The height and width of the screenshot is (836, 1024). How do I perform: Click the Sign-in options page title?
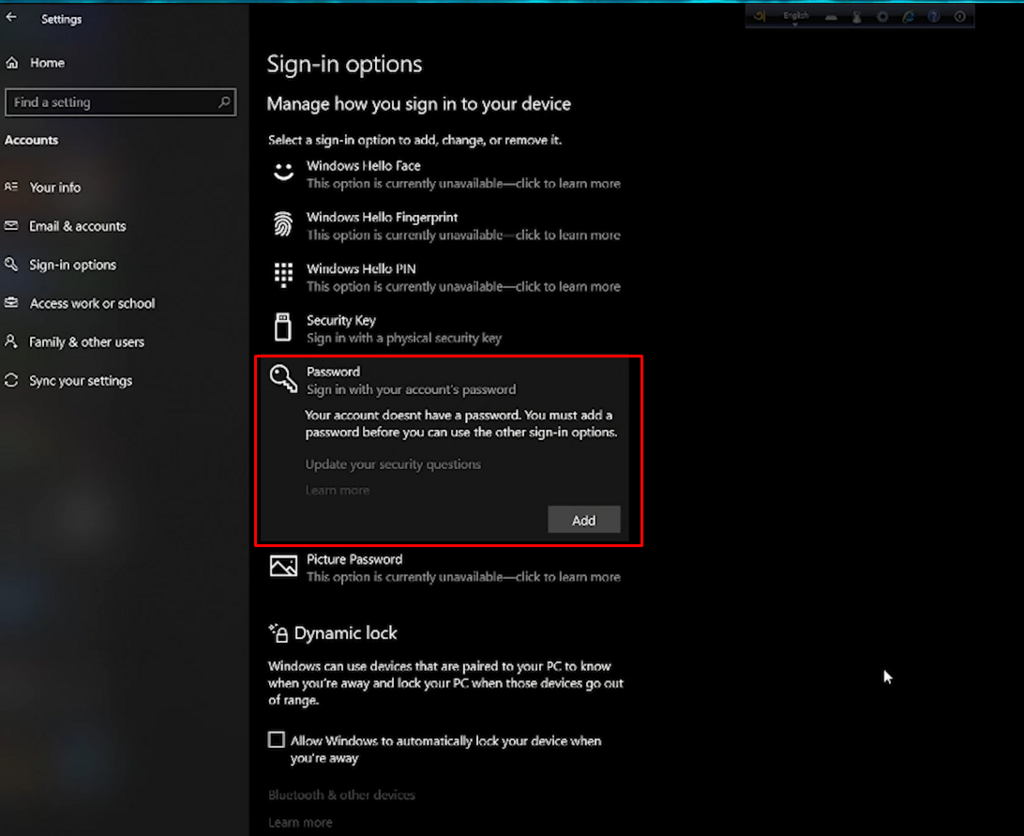(344, 64)
